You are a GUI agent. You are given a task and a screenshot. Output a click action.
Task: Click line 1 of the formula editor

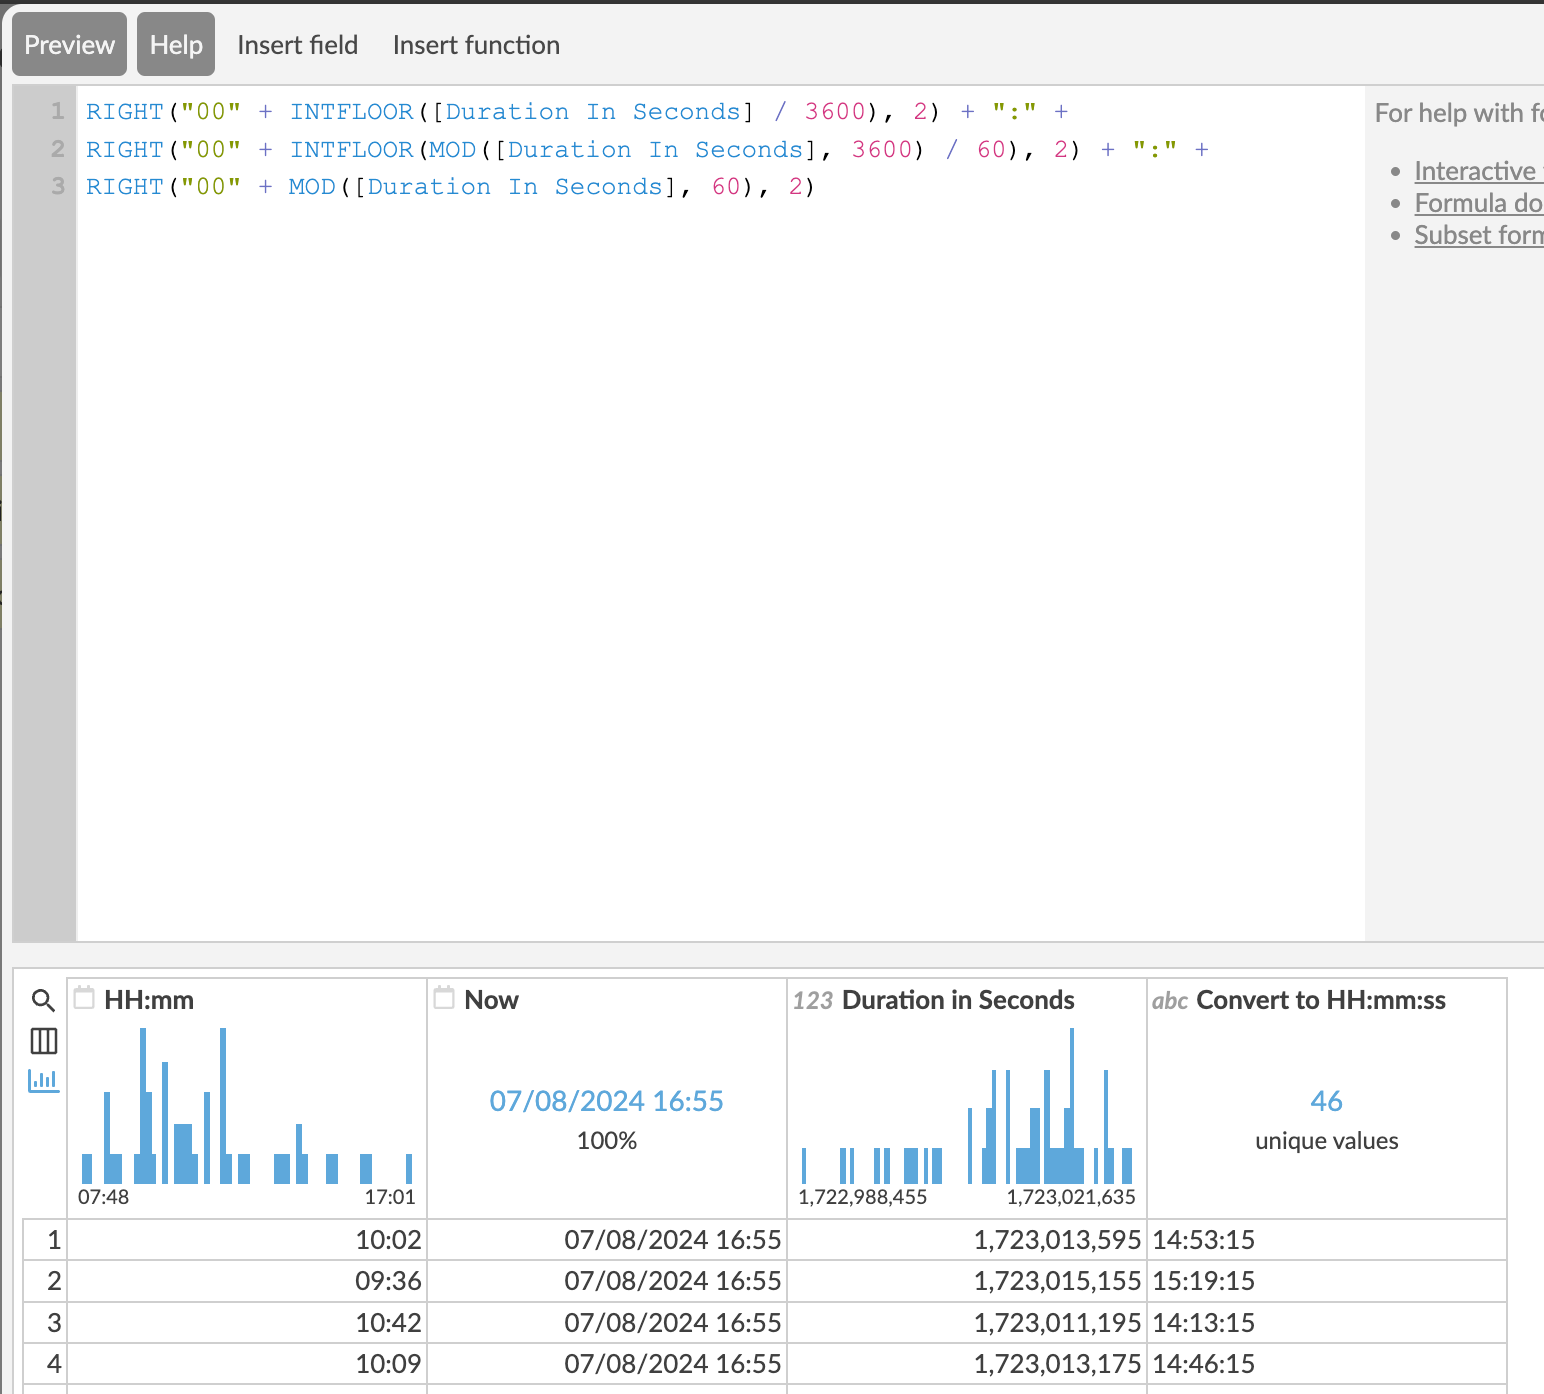click(577, 112)
